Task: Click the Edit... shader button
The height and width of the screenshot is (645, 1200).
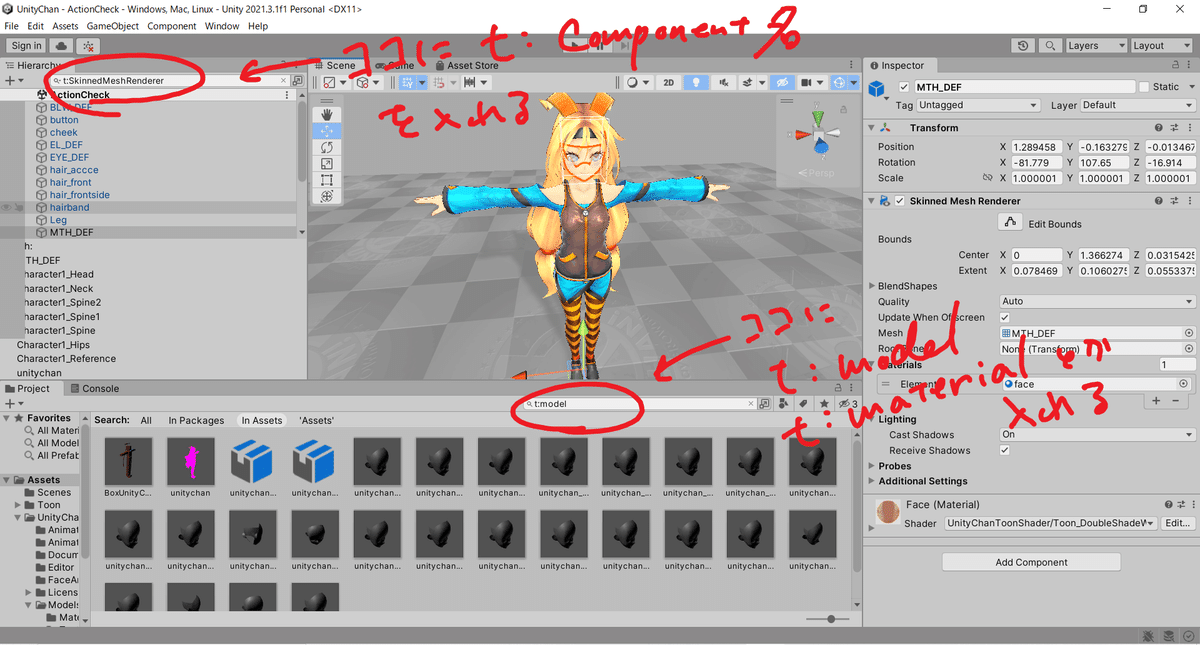Action: [x=1178, y=523]
